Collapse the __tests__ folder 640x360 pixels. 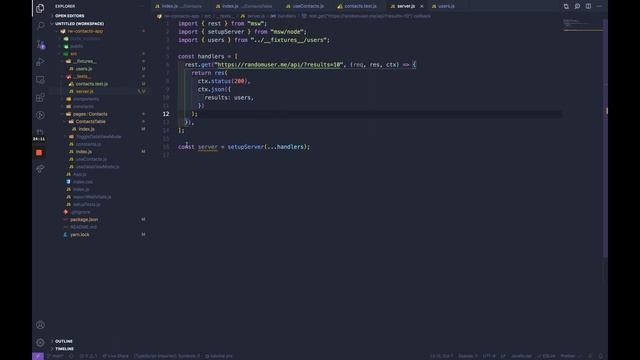82,76
